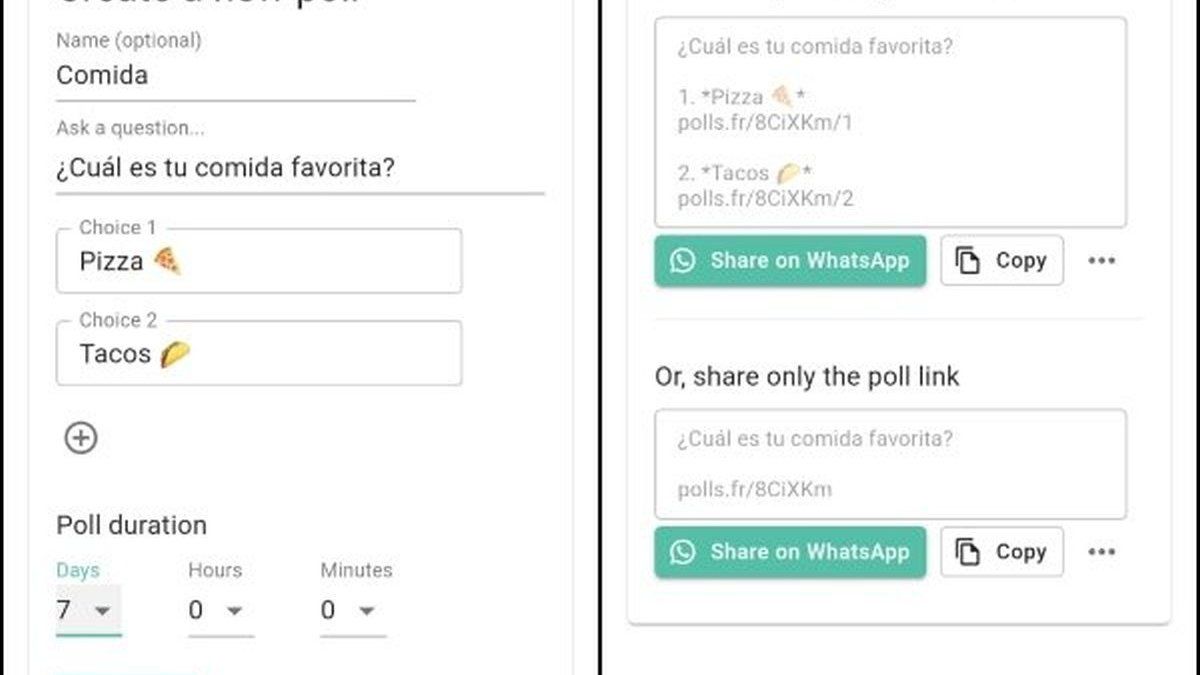Image resolution: width=1200 pixels, height=675 pixels.
Task: Copy the full poll message text
Action: coord(1002,261)
